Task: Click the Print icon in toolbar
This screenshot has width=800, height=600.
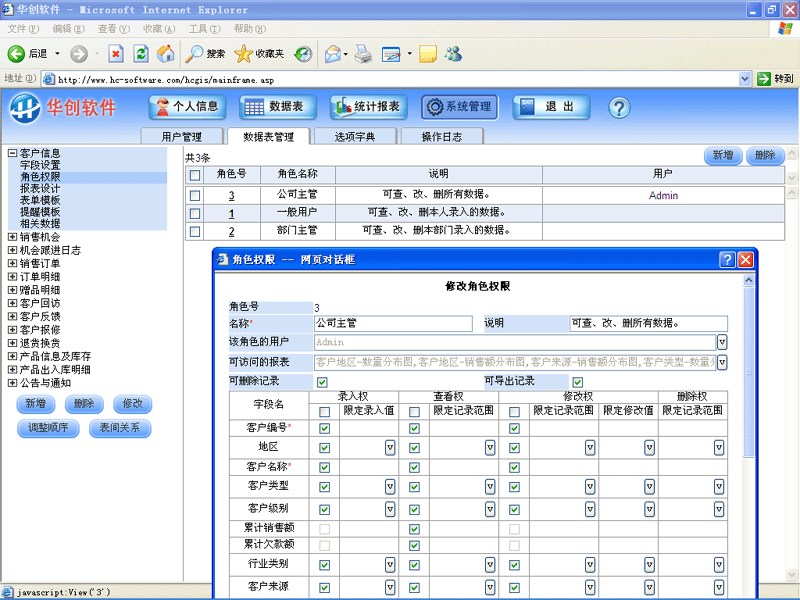Action: [363, 54]
